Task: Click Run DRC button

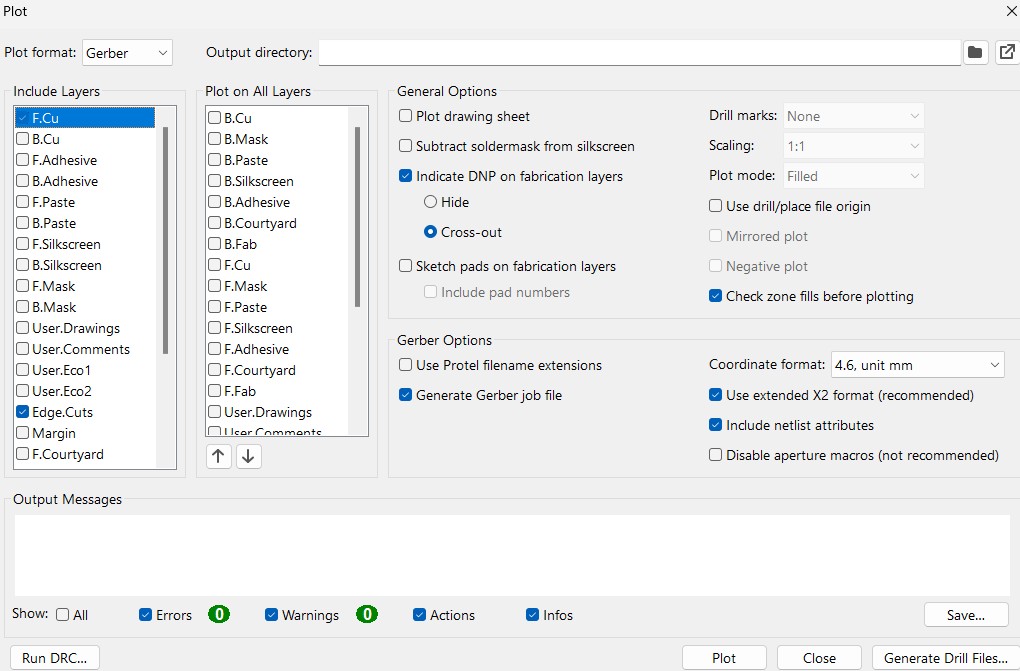Action: (55, 658)
